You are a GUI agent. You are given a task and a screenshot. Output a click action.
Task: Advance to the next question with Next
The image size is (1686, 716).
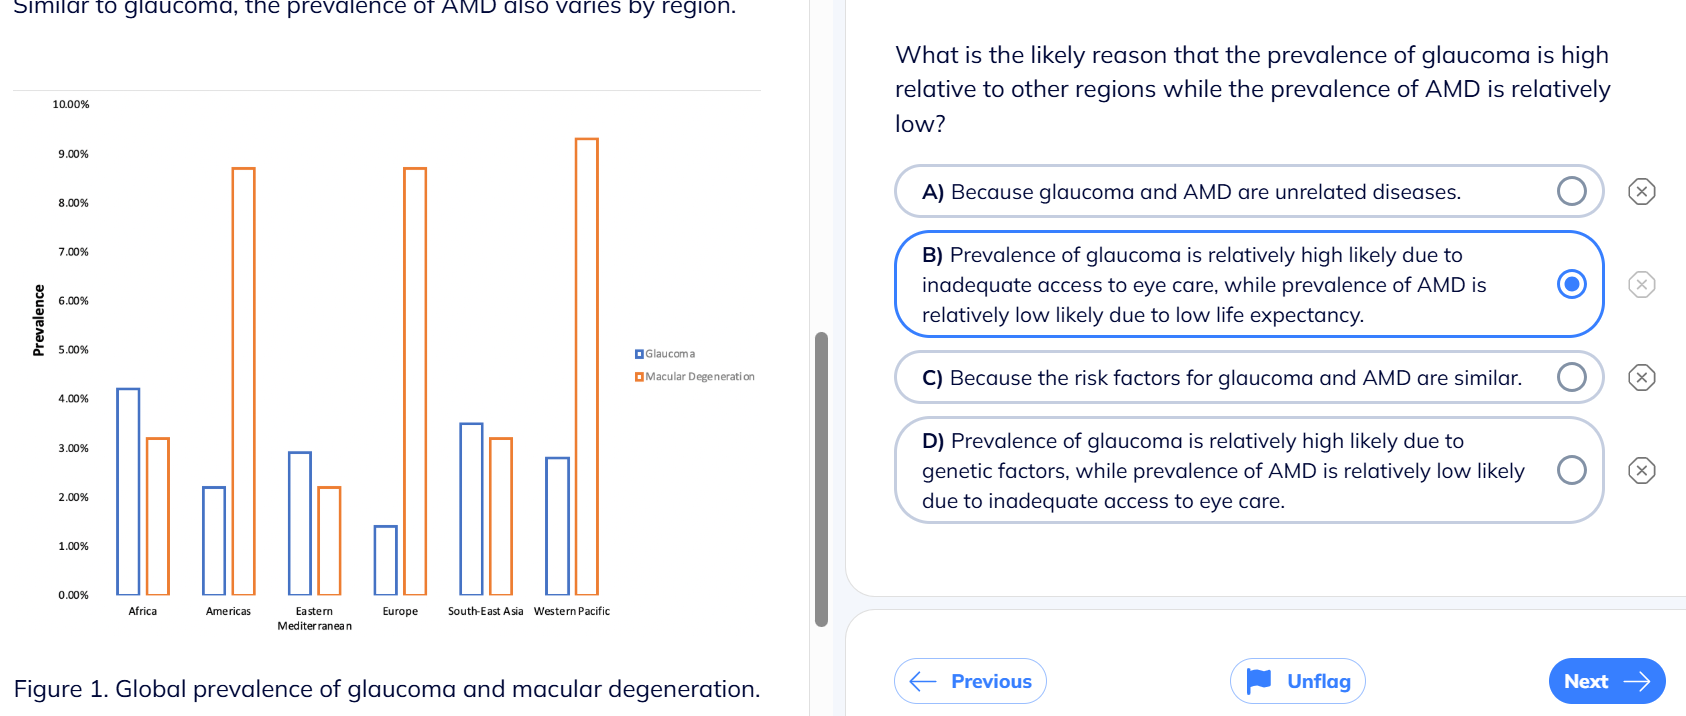coord(1607,681)
